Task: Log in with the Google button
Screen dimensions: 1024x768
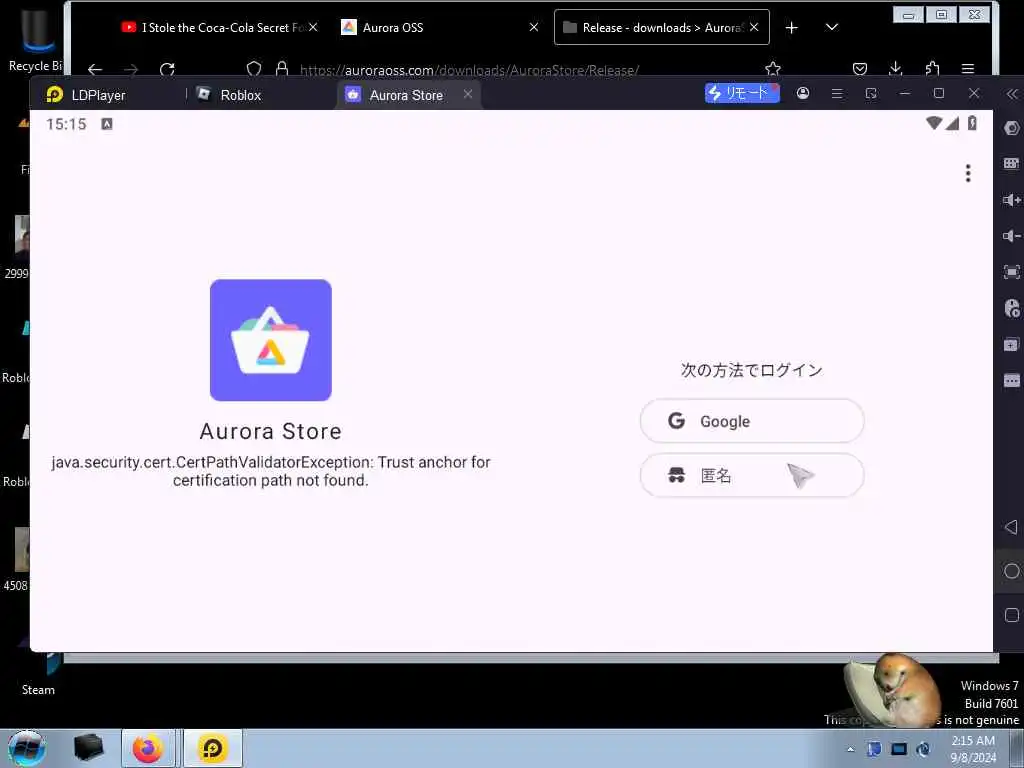Action: point(752,421)
